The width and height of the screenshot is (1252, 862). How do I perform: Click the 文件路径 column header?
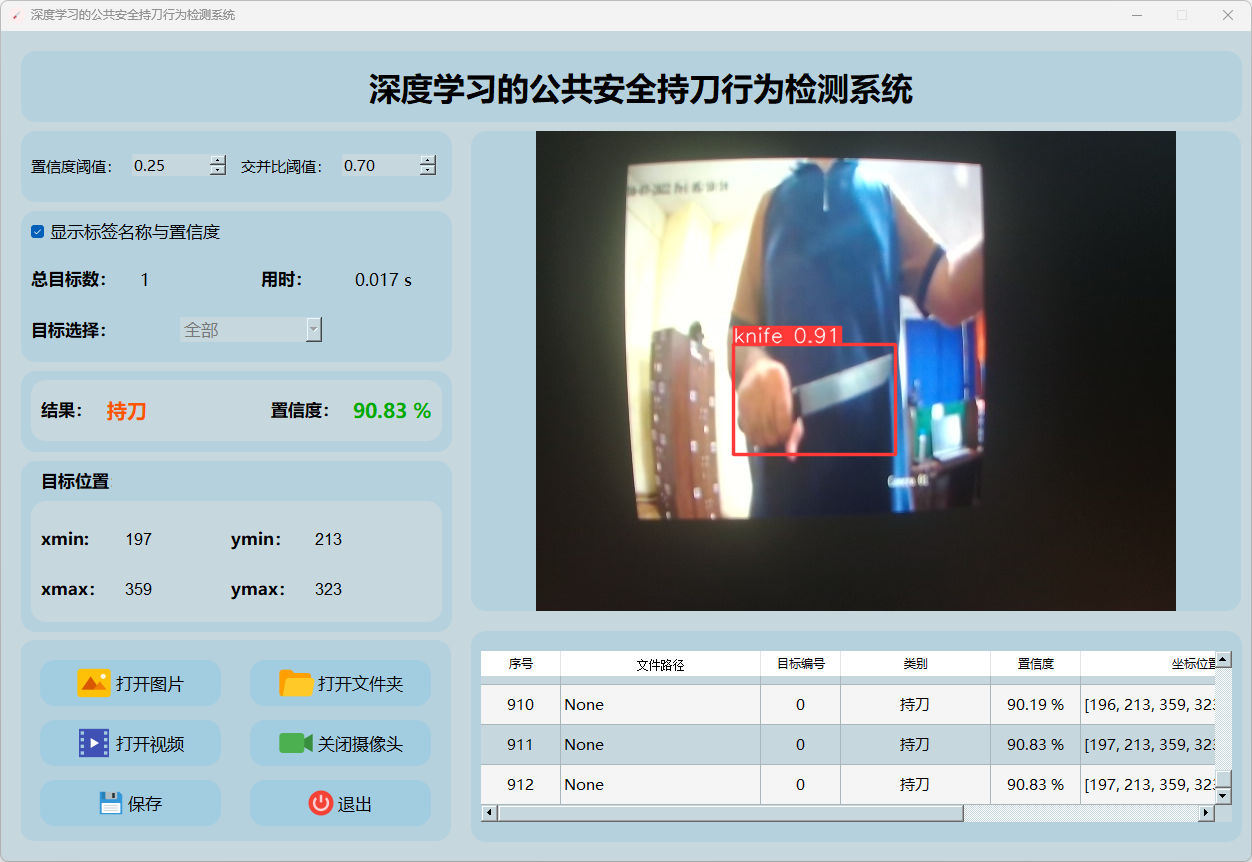point(660,664)
